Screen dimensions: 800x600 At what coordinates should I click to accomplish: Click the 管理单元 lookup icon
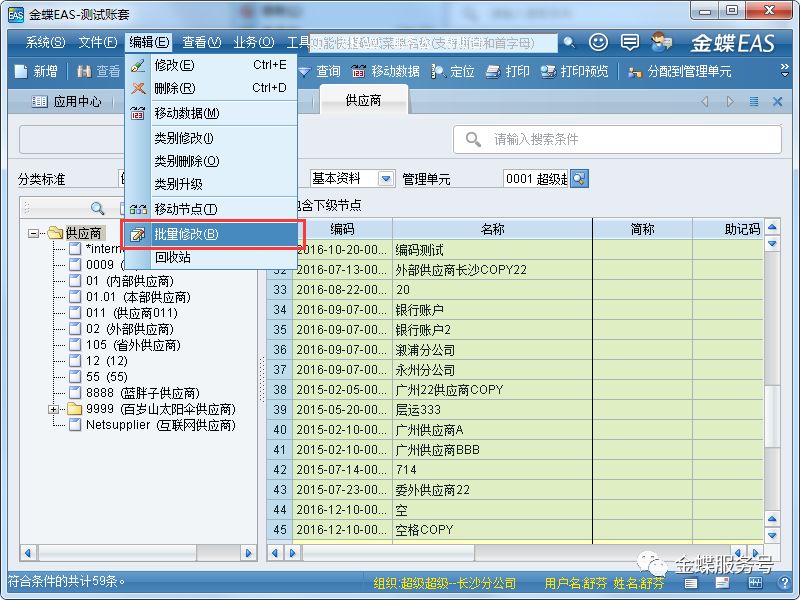pos(580,179)
